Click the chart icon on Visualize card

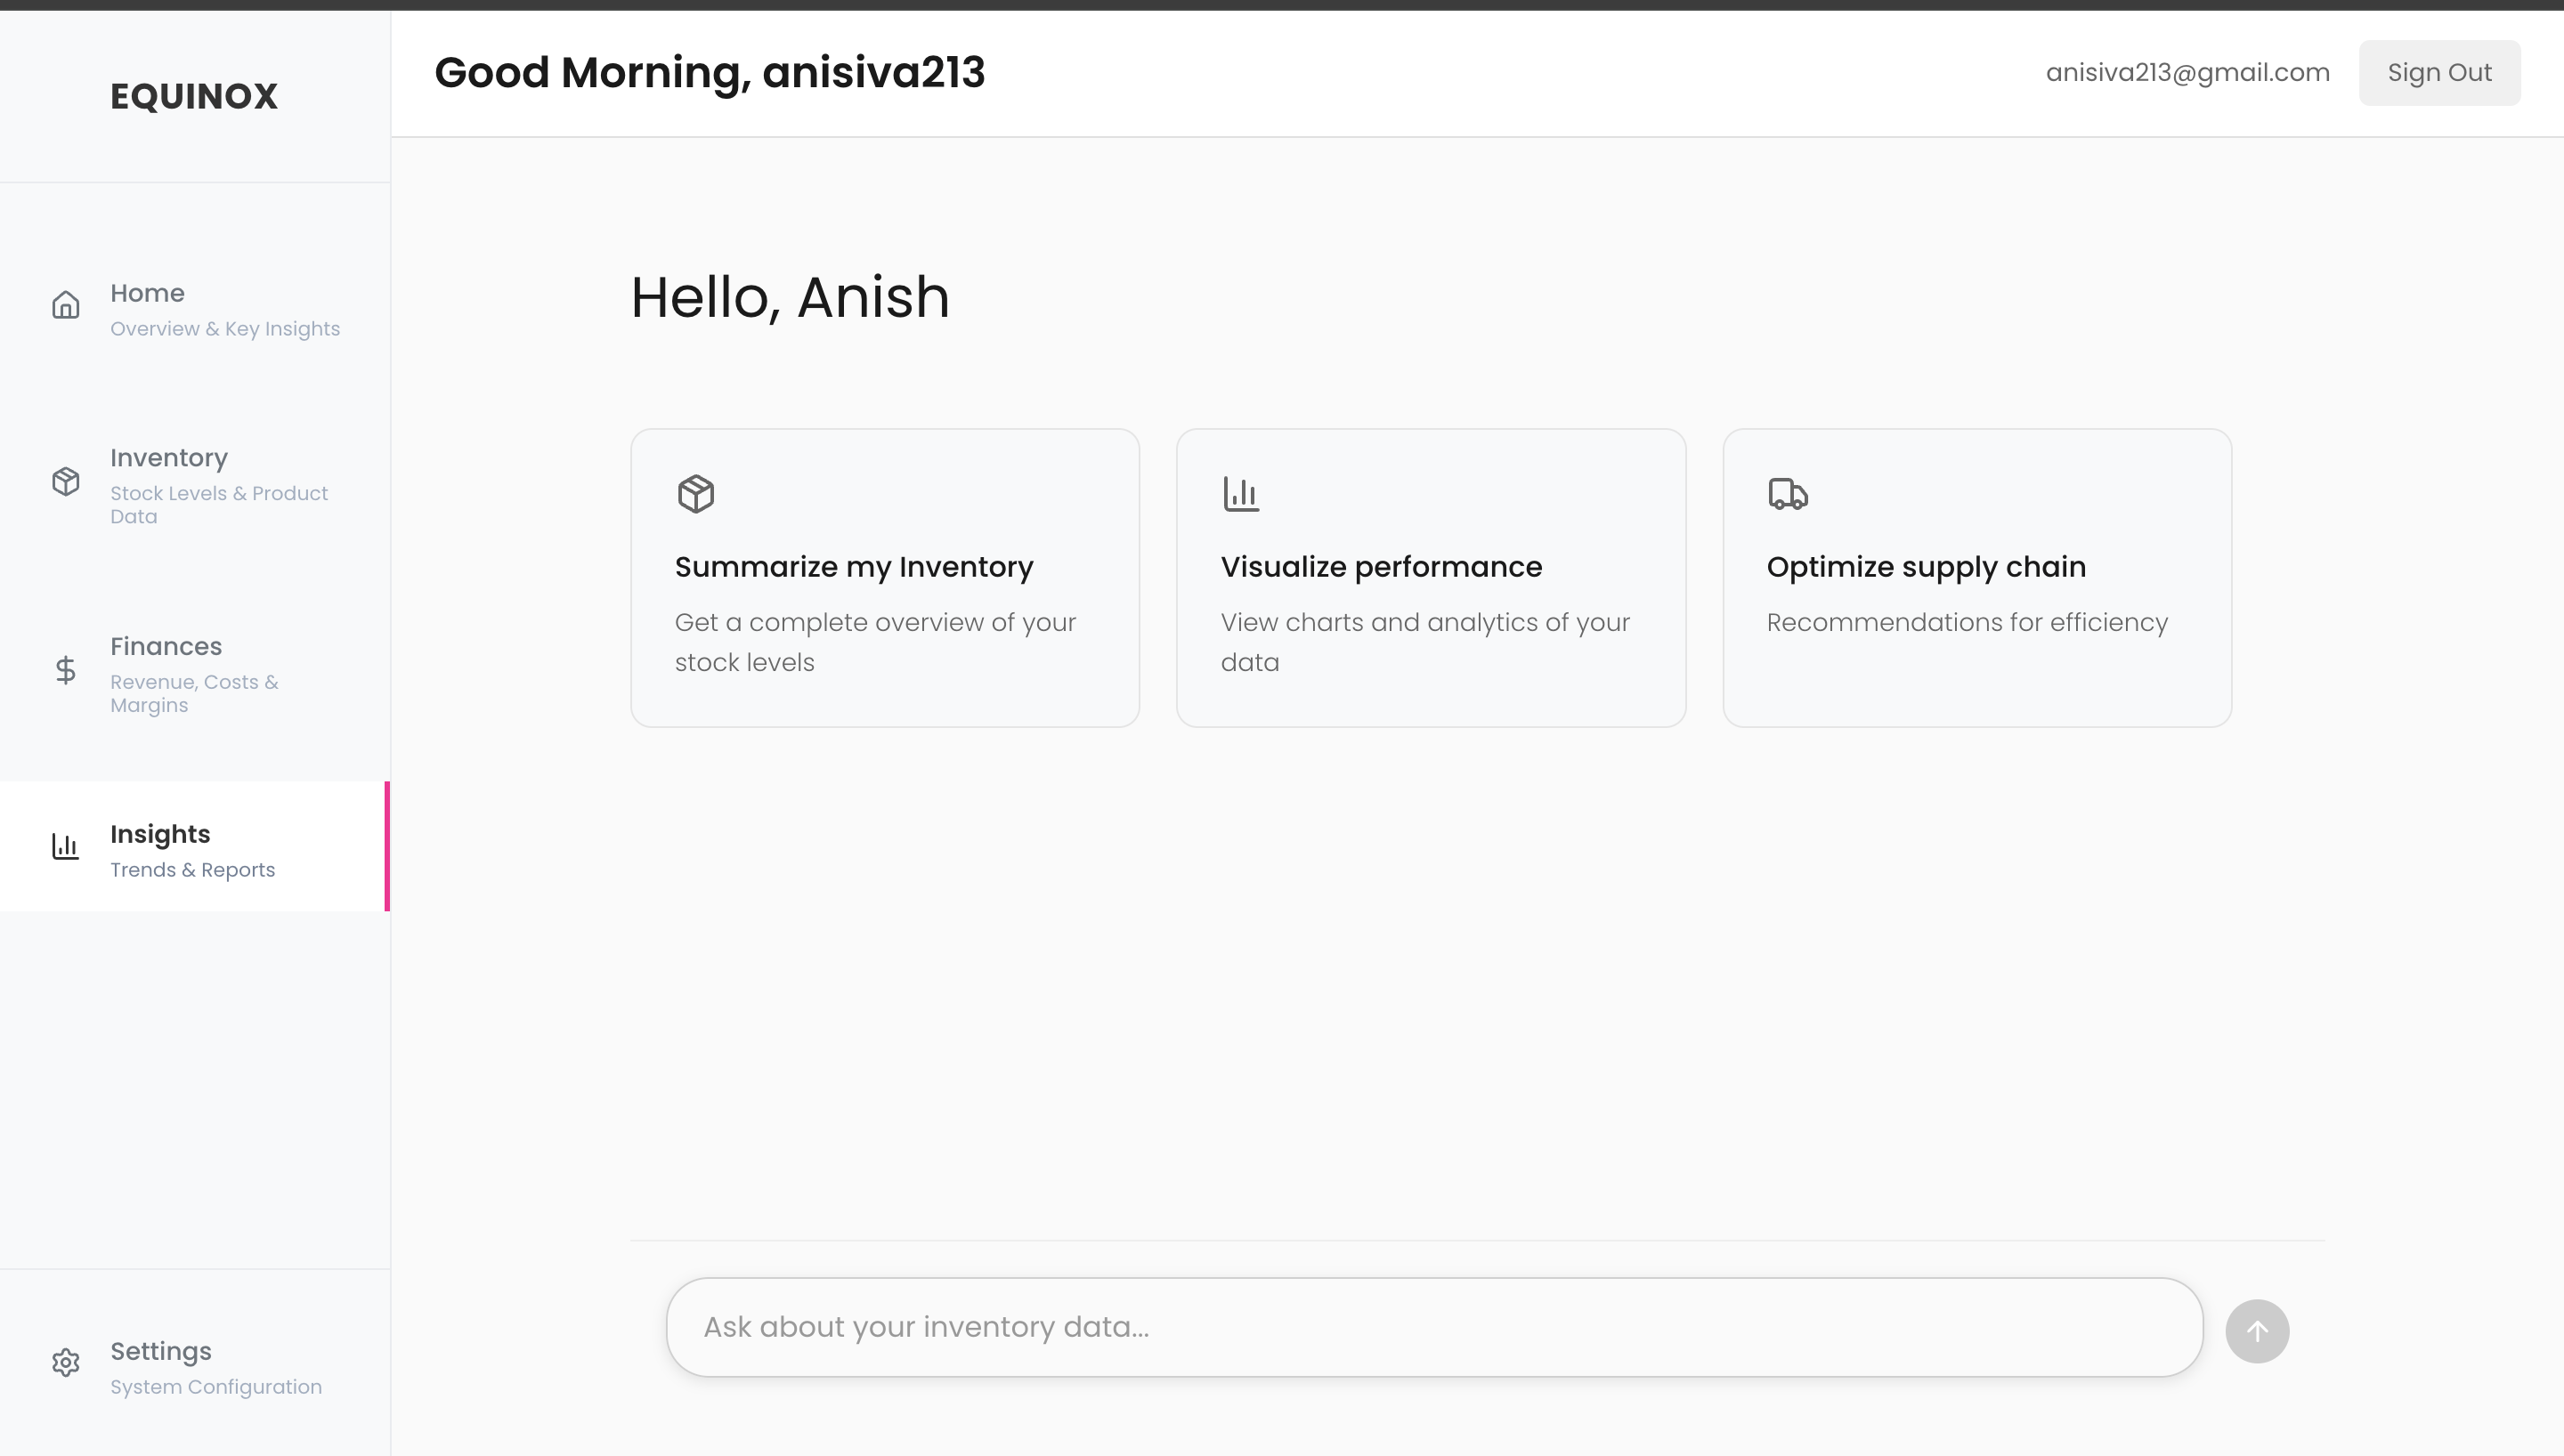(1241, 494)
